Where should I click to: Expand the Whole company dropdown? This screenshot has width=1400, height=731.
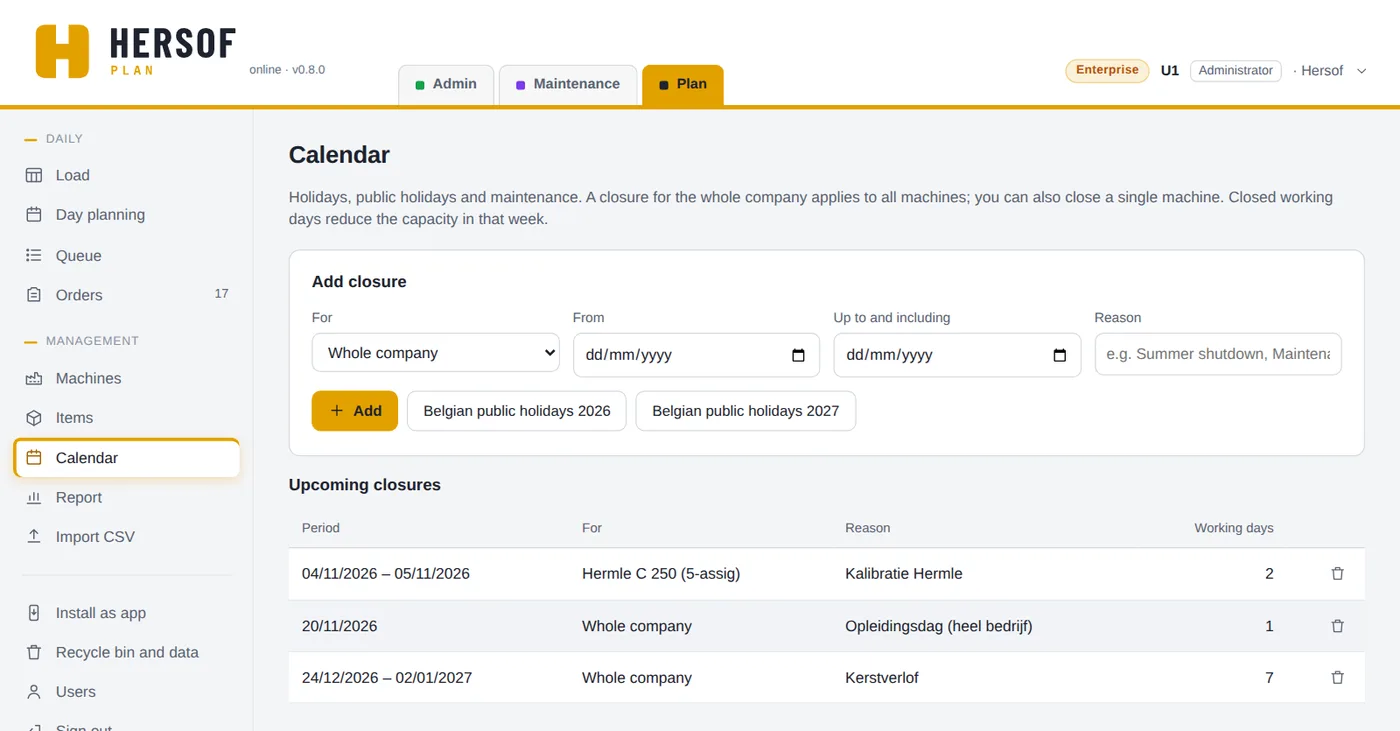[x=436, y=353]
